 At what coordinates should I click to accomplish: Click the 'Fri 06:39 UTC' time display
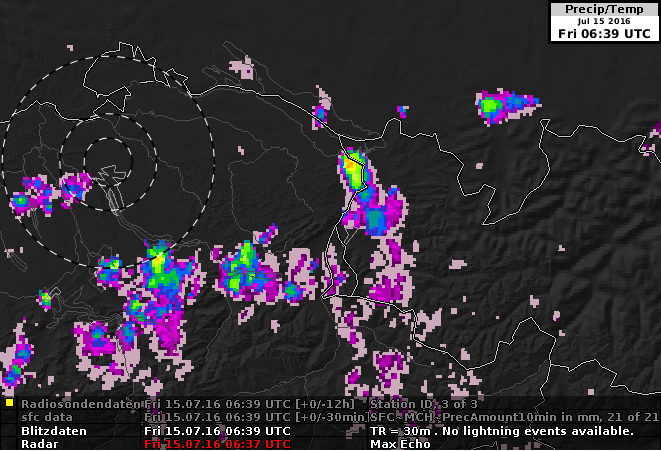[x=605, y=34]
